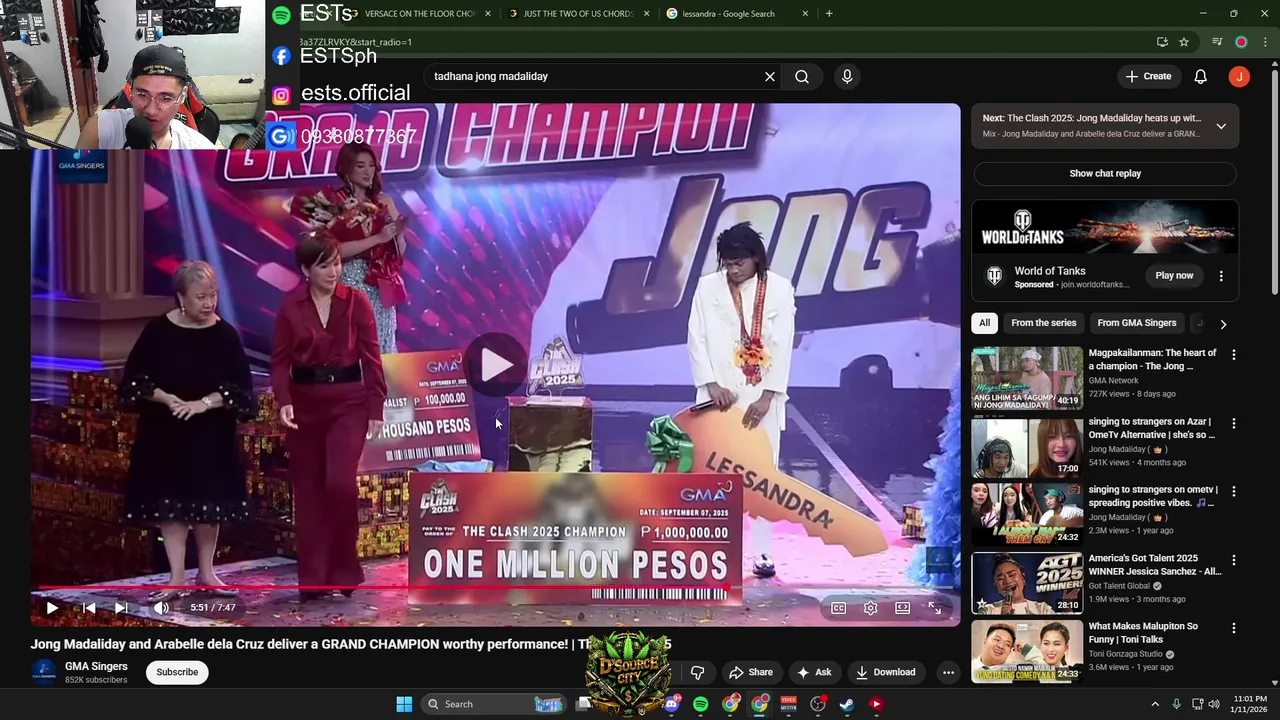
Task: Click the Create video button
Action: pos(1148,76)
